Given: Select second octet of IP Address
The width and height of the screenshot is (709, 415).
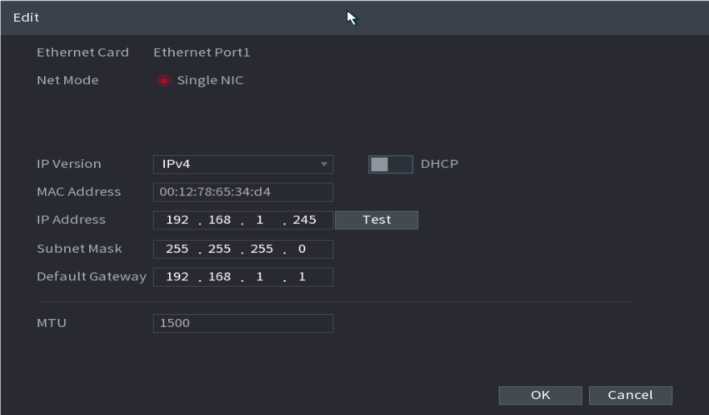Looking at the screenshot, I should pos(218,220).
